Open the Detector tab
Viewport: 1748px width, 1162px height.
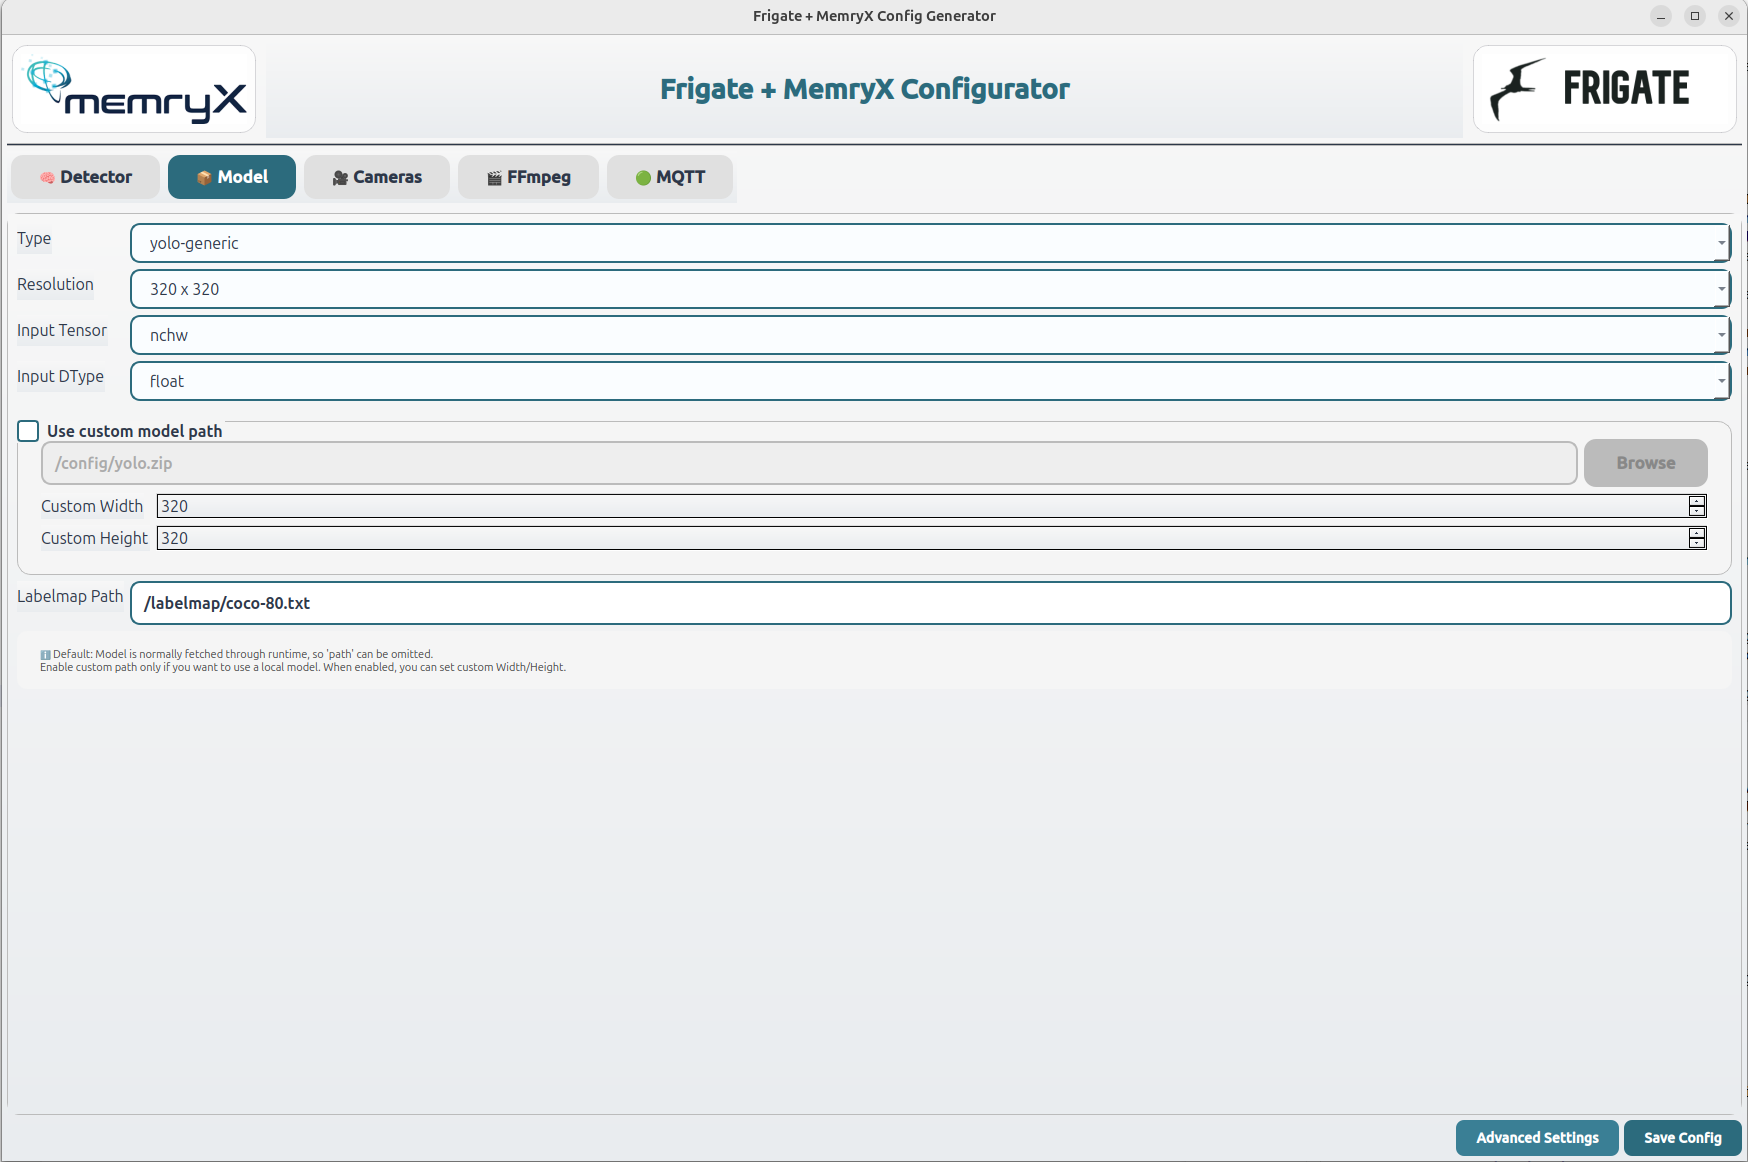pyautogui.click(x=86, y=177)
